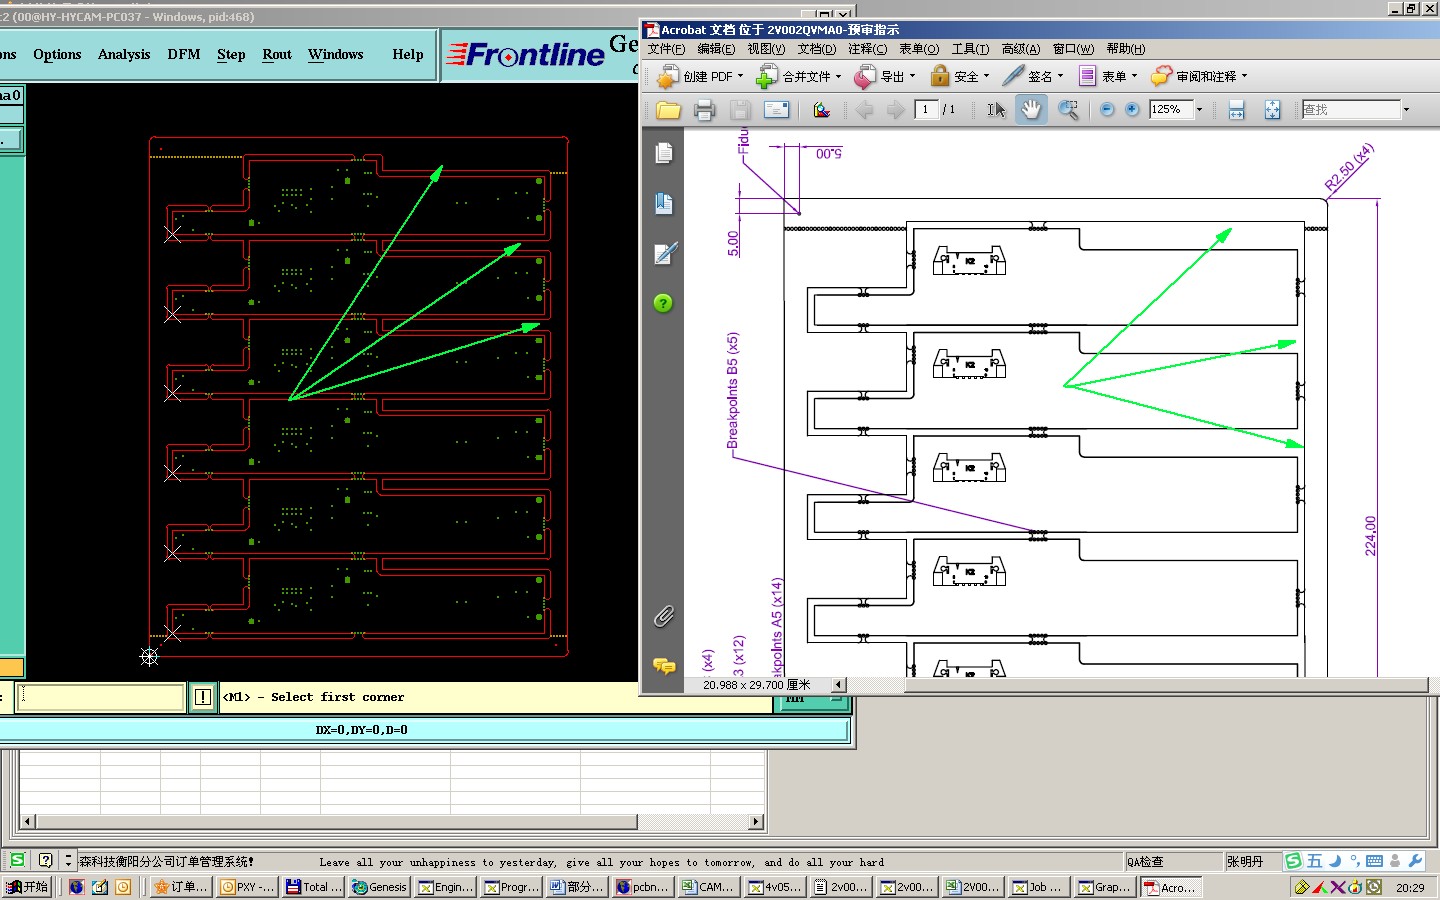
Task: Open the Comments panel speech bubble icon
Action: click(x=663, y=665)
